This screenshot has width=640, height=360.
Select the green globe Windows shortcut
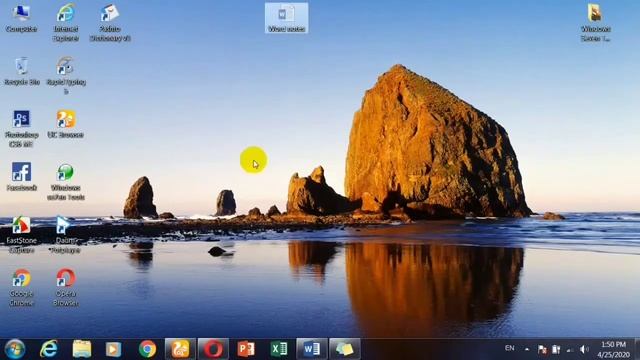tap(66, 182)
